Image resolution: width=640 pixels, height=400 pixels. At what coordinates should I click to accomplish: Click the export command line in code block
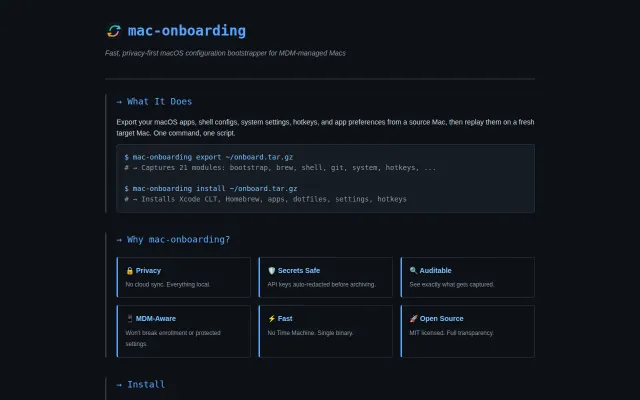209,157
